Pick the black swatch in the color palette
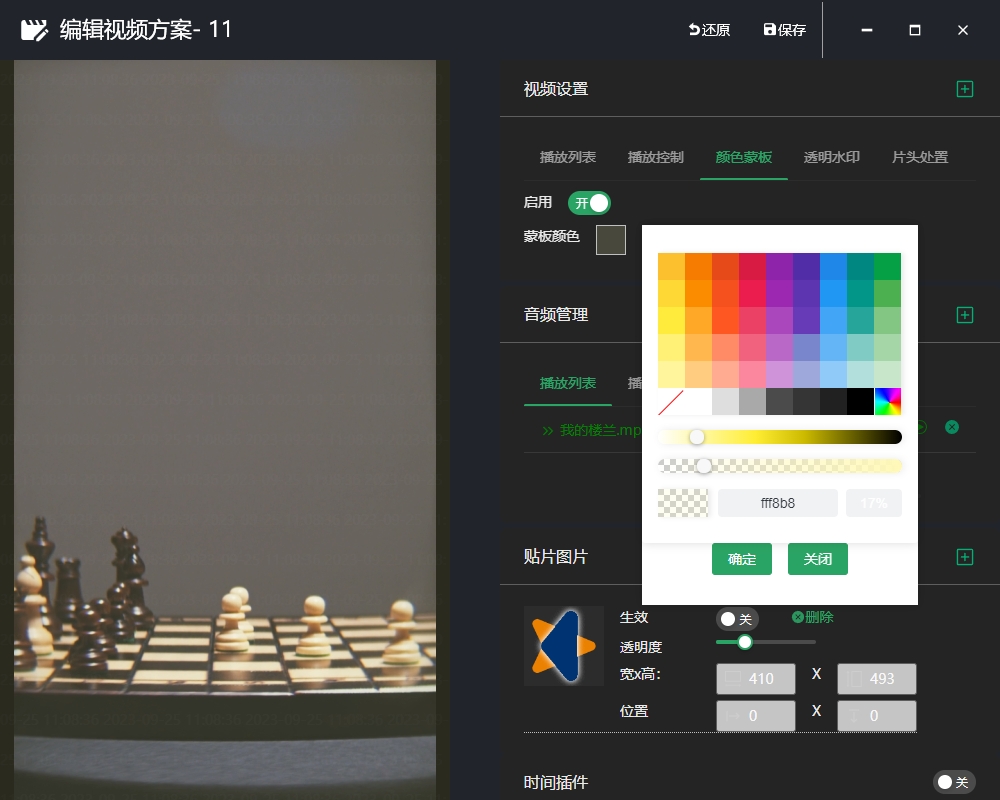 [x=860, y=401]
